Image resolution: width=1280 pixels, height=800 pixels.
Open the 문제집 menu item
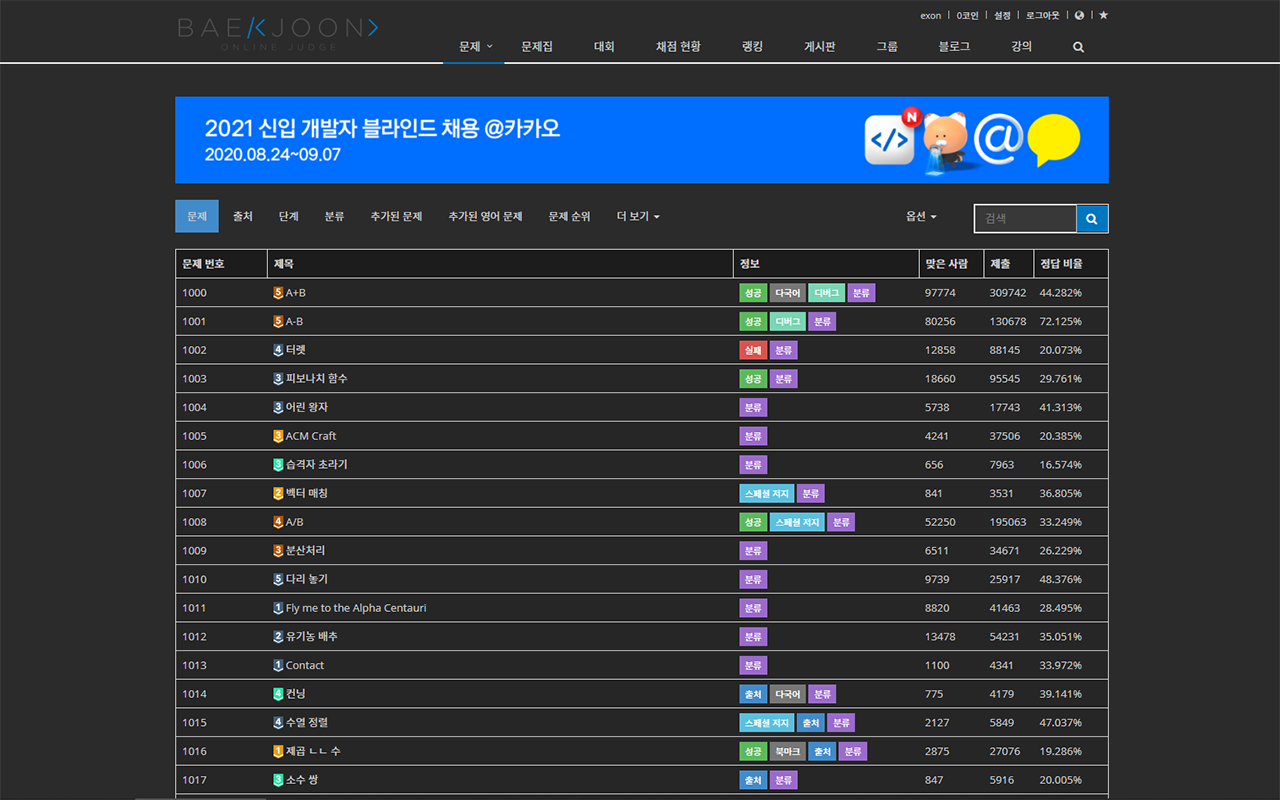[x=537, y=47]
